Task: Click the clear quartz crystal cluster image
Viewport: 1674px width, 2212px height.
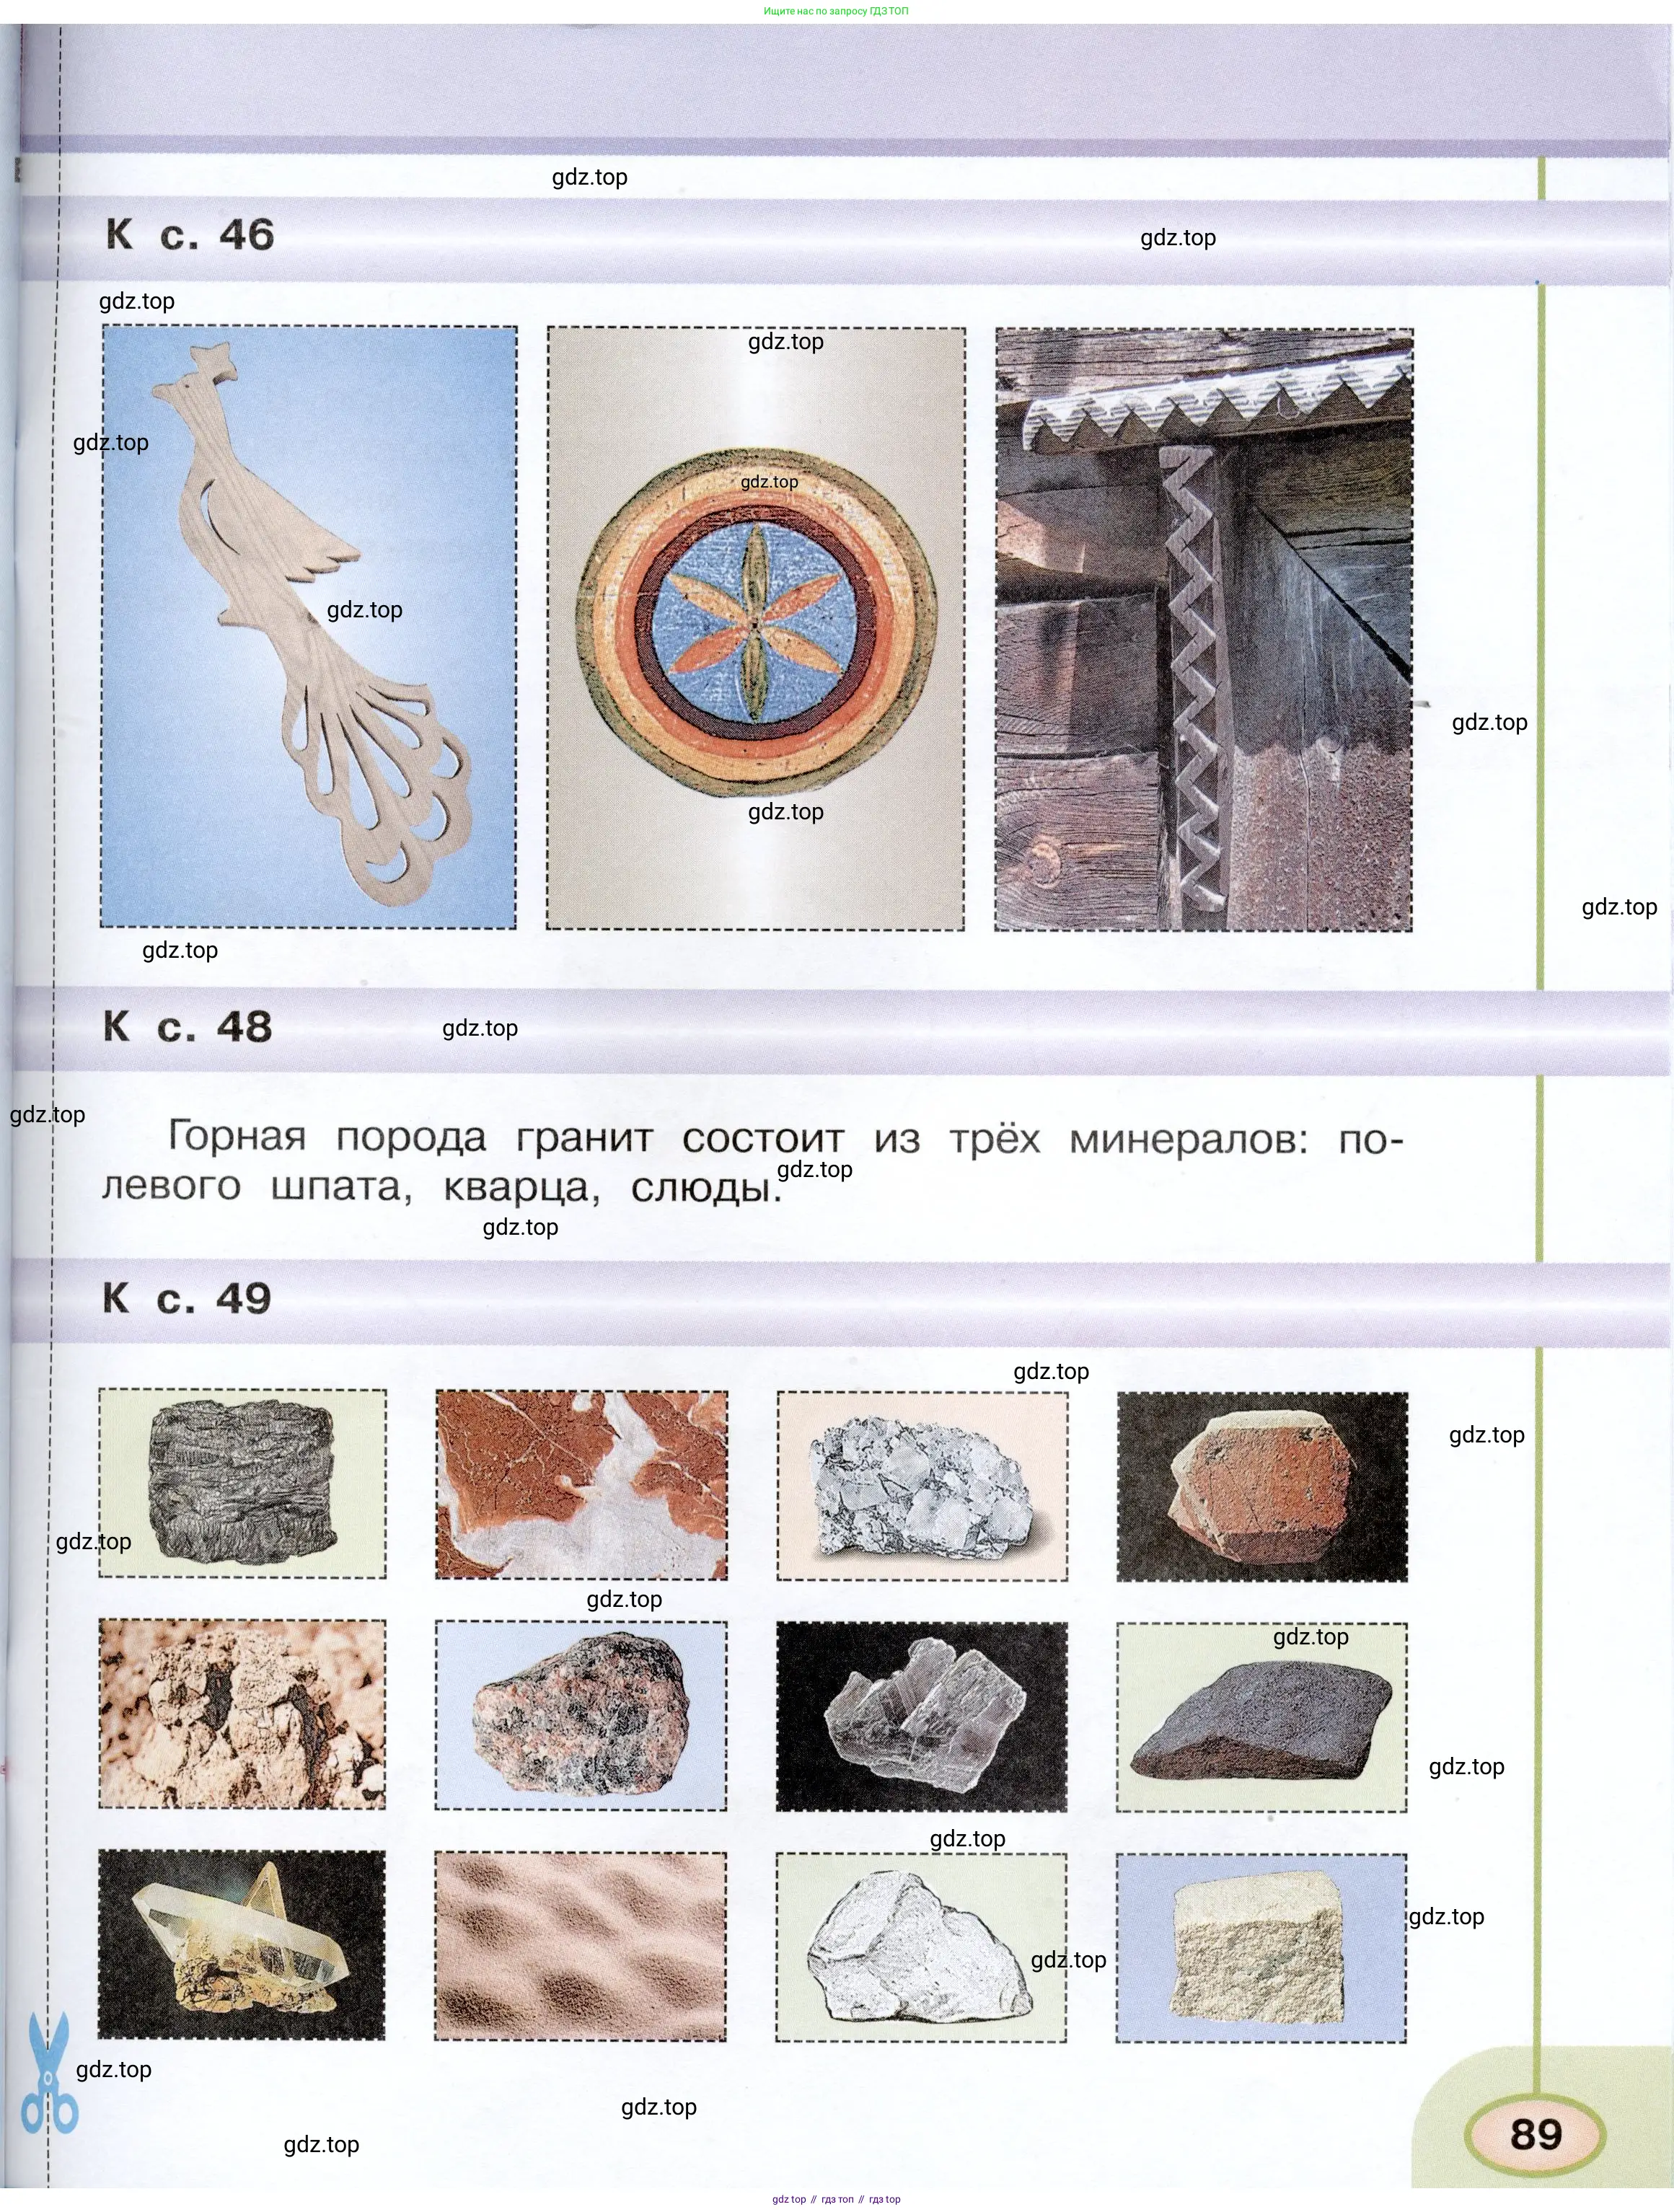Action: coord(241,1945)
